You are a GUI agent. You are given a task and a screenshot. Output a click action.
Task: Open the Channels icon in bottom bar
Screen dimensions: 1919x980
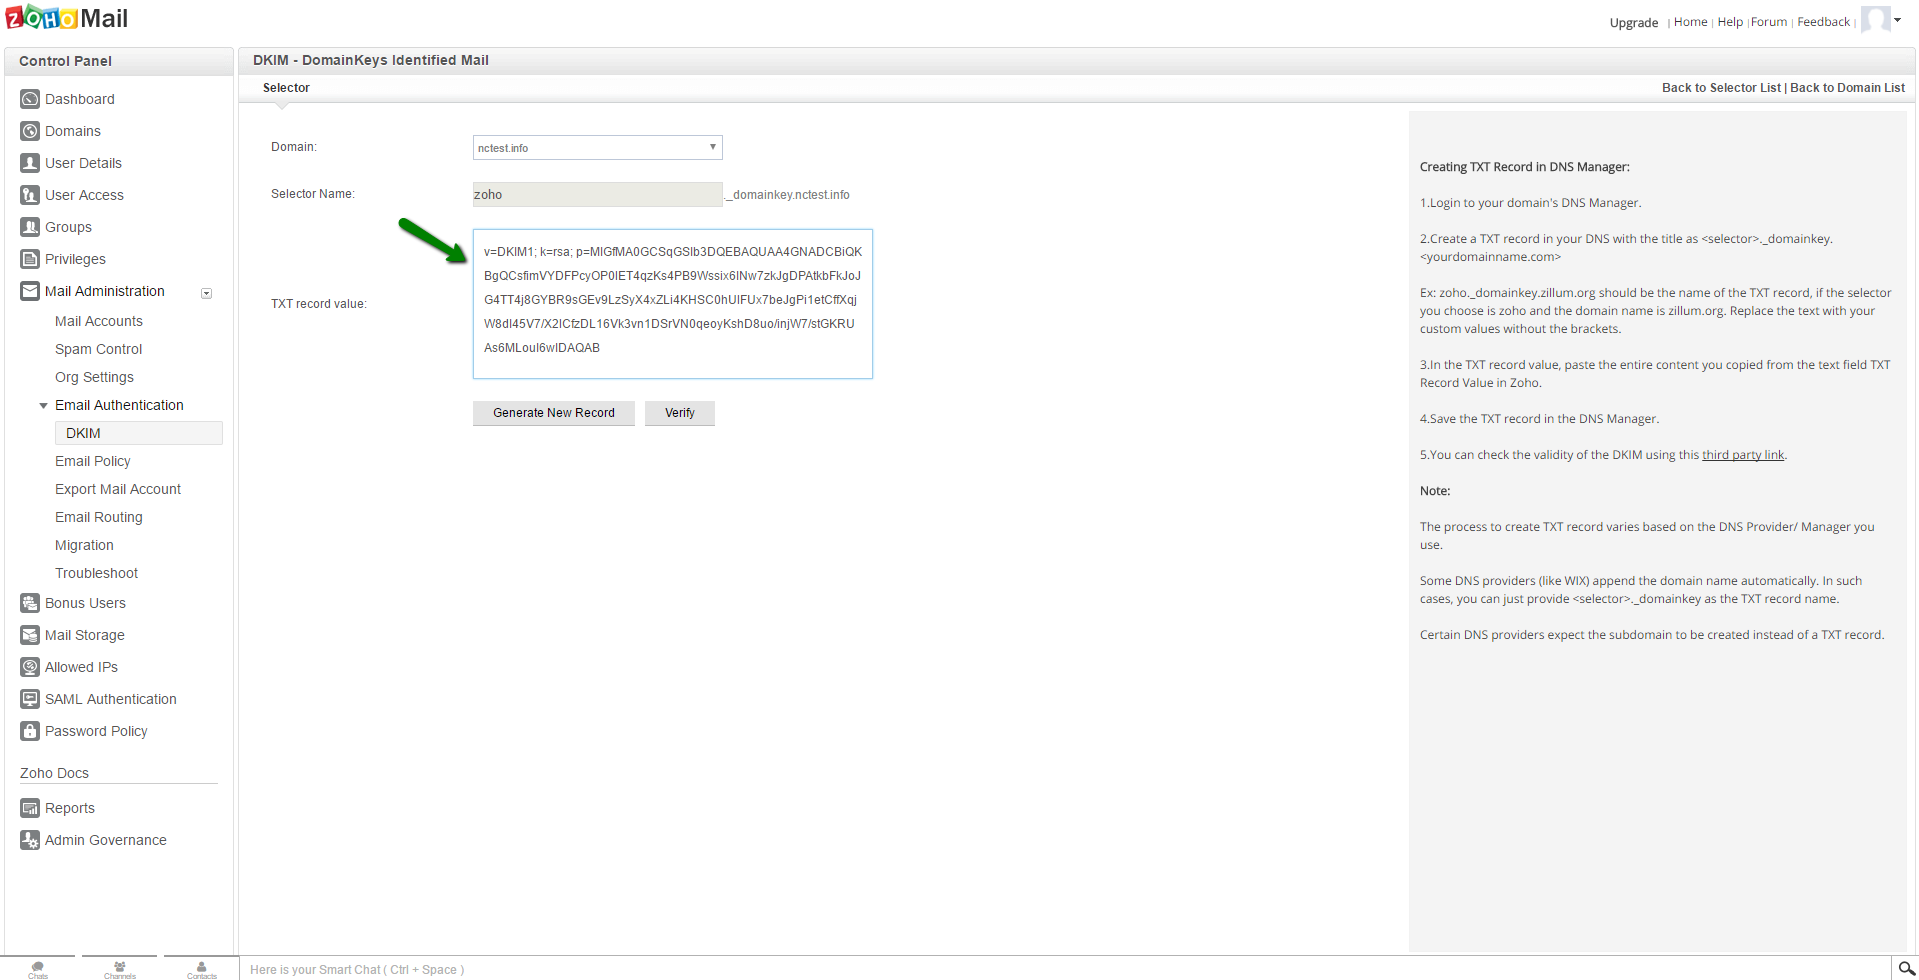point(120,969)
